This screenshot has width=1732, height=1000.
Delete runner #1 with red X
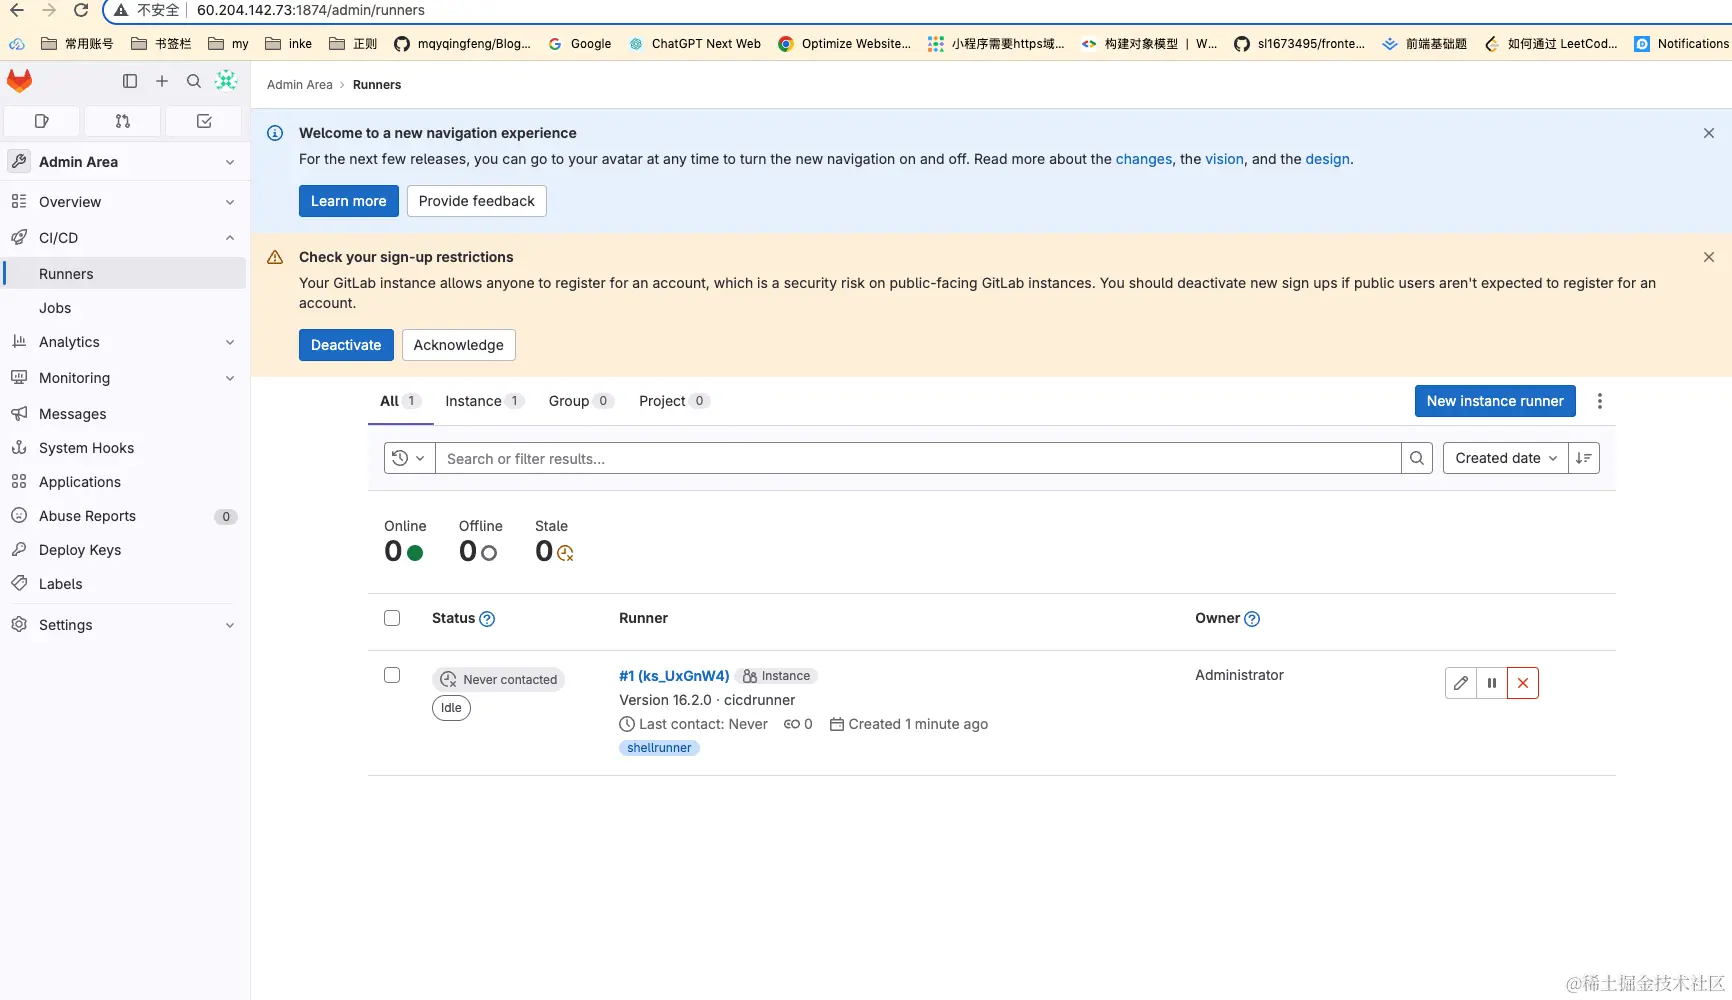coord(1523,683)
